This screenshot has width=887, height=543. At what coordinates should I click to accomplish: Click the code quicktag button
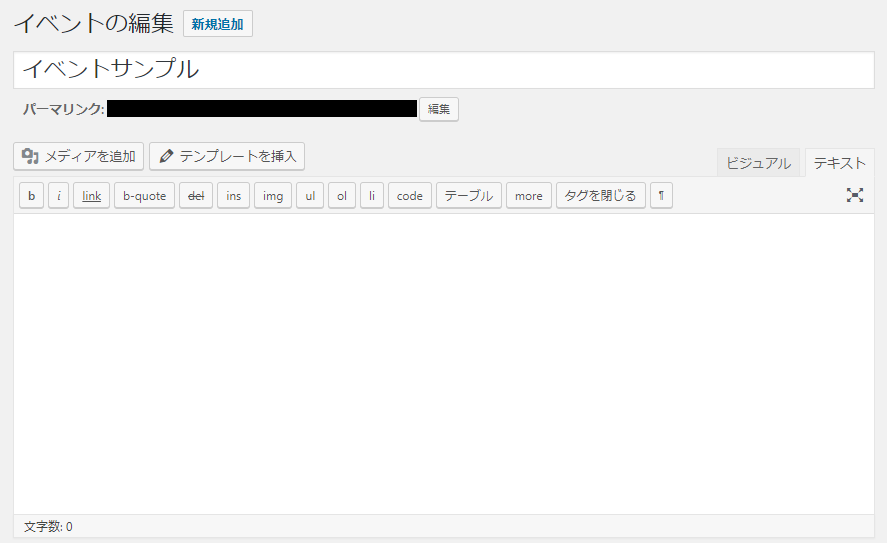pos(410,196)
